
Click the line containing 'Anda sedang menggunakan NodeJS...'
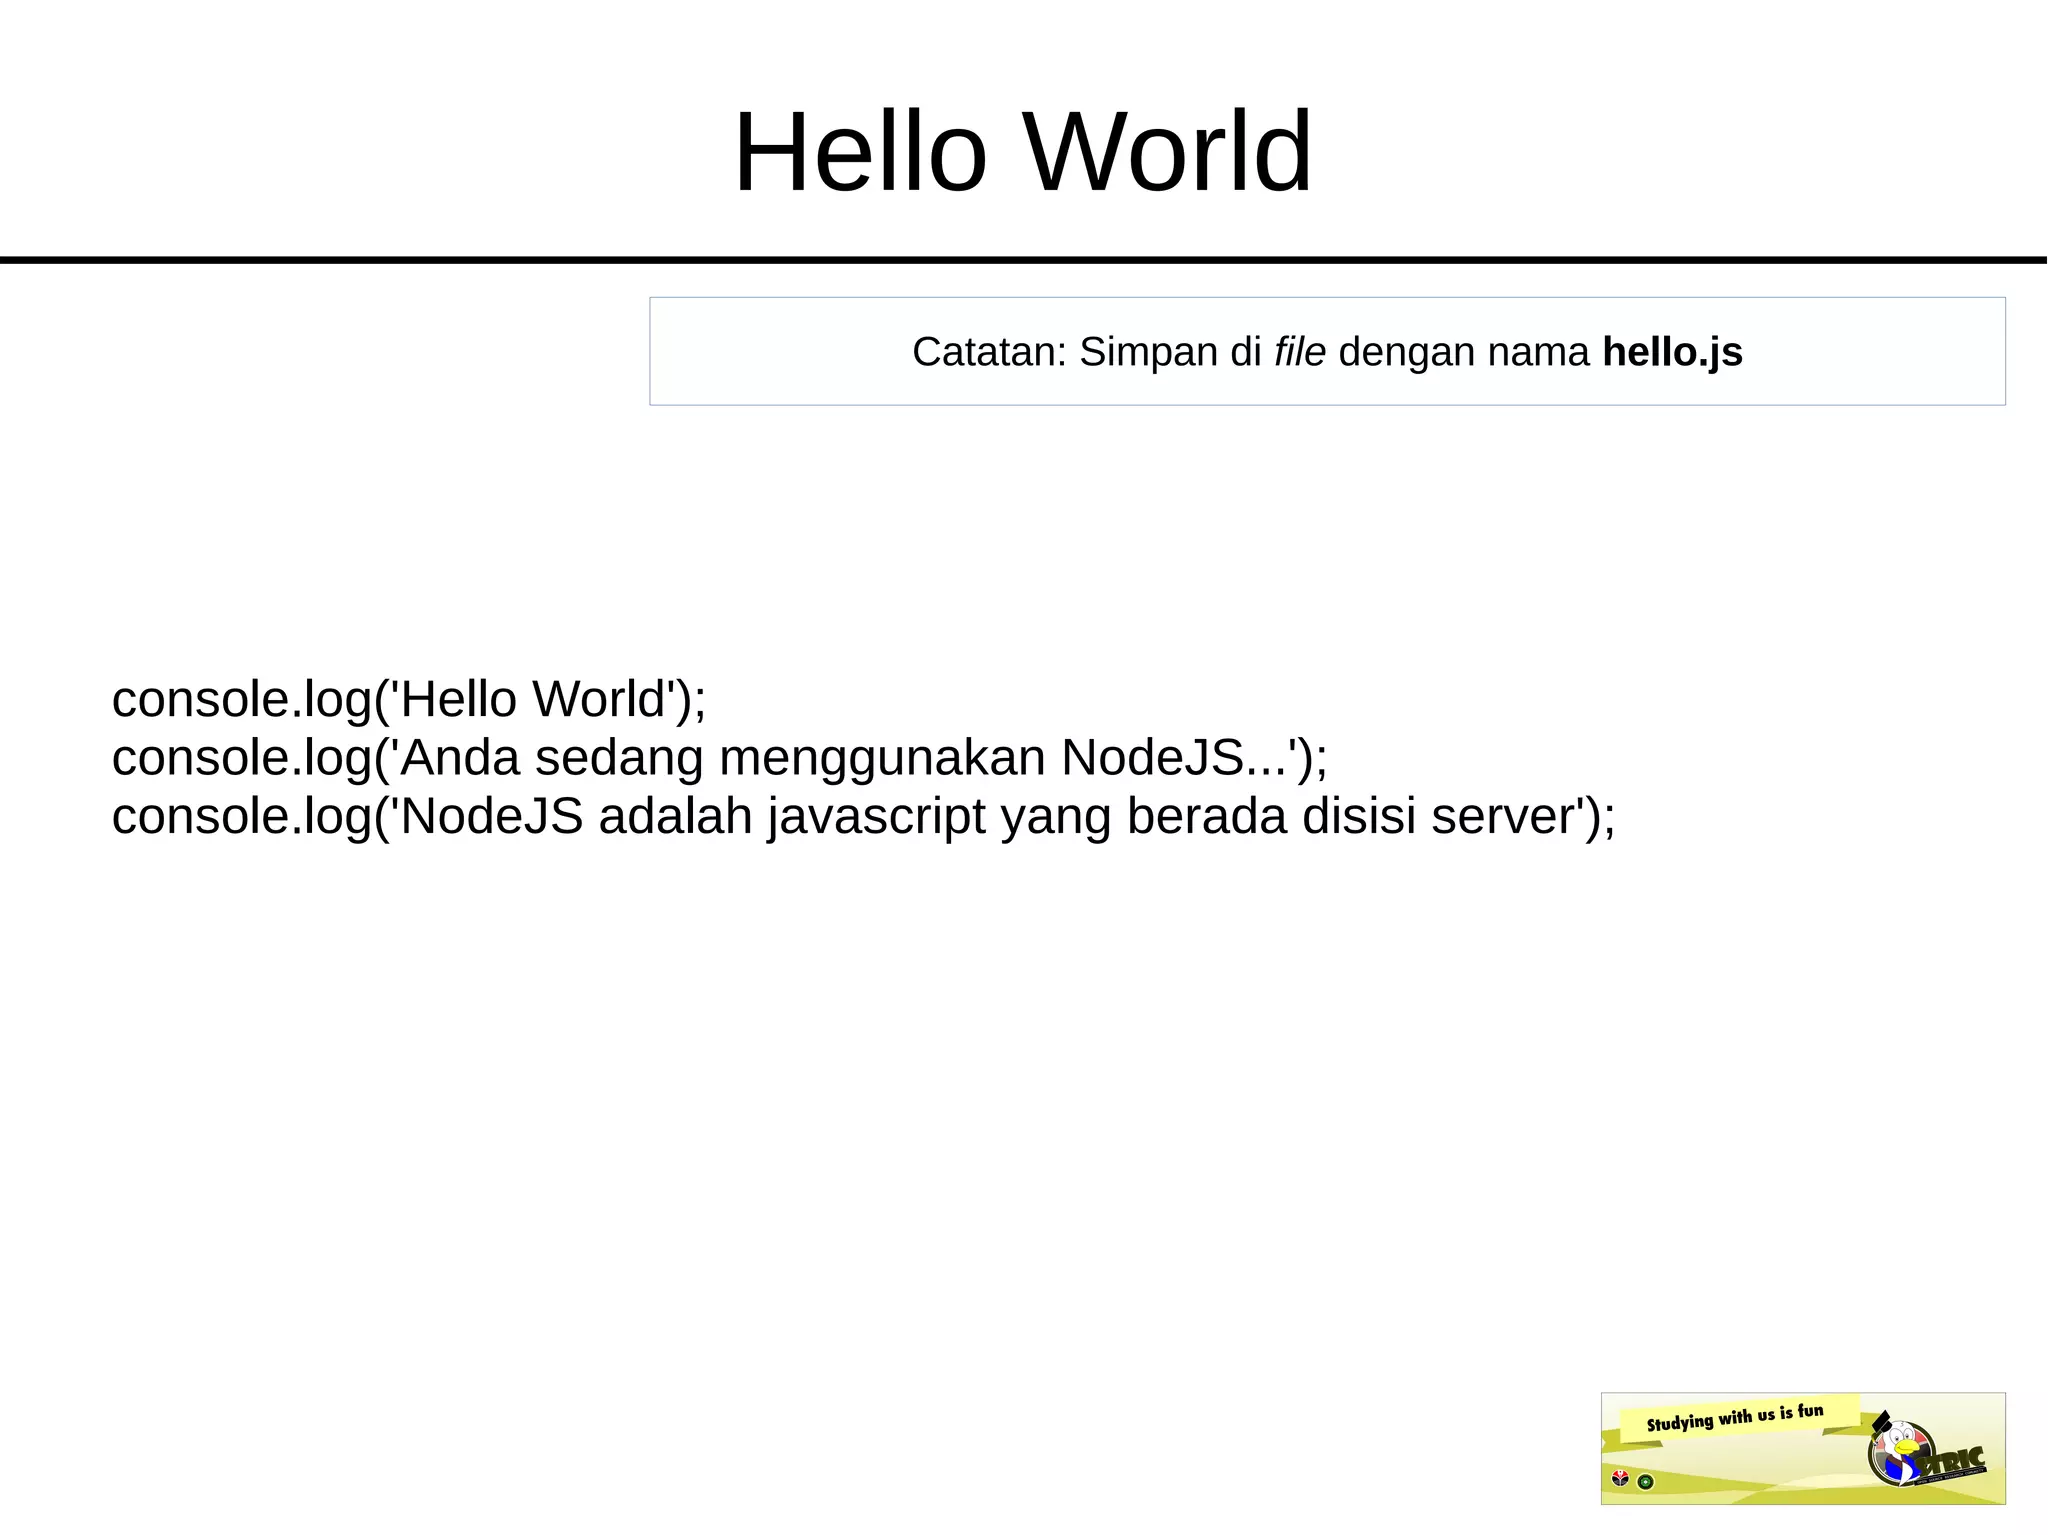tap(720, 758)
